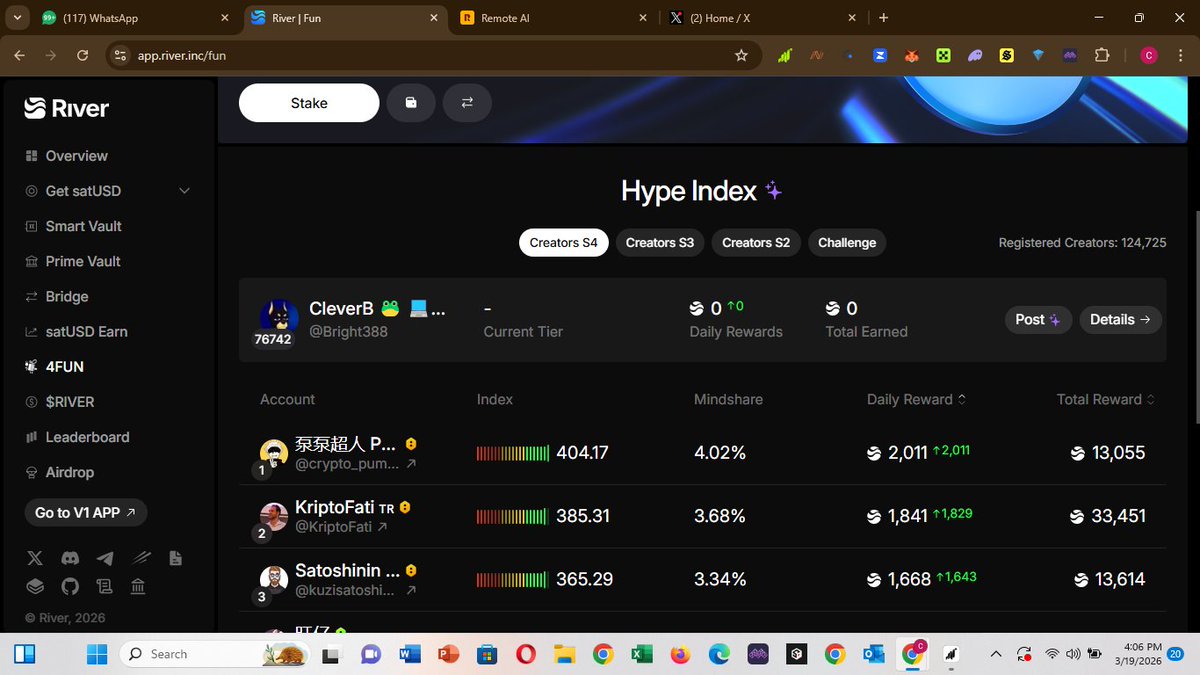1200x675 pixels.
Task: Click the River logo in the sidebar
Action: pos(67,108)
